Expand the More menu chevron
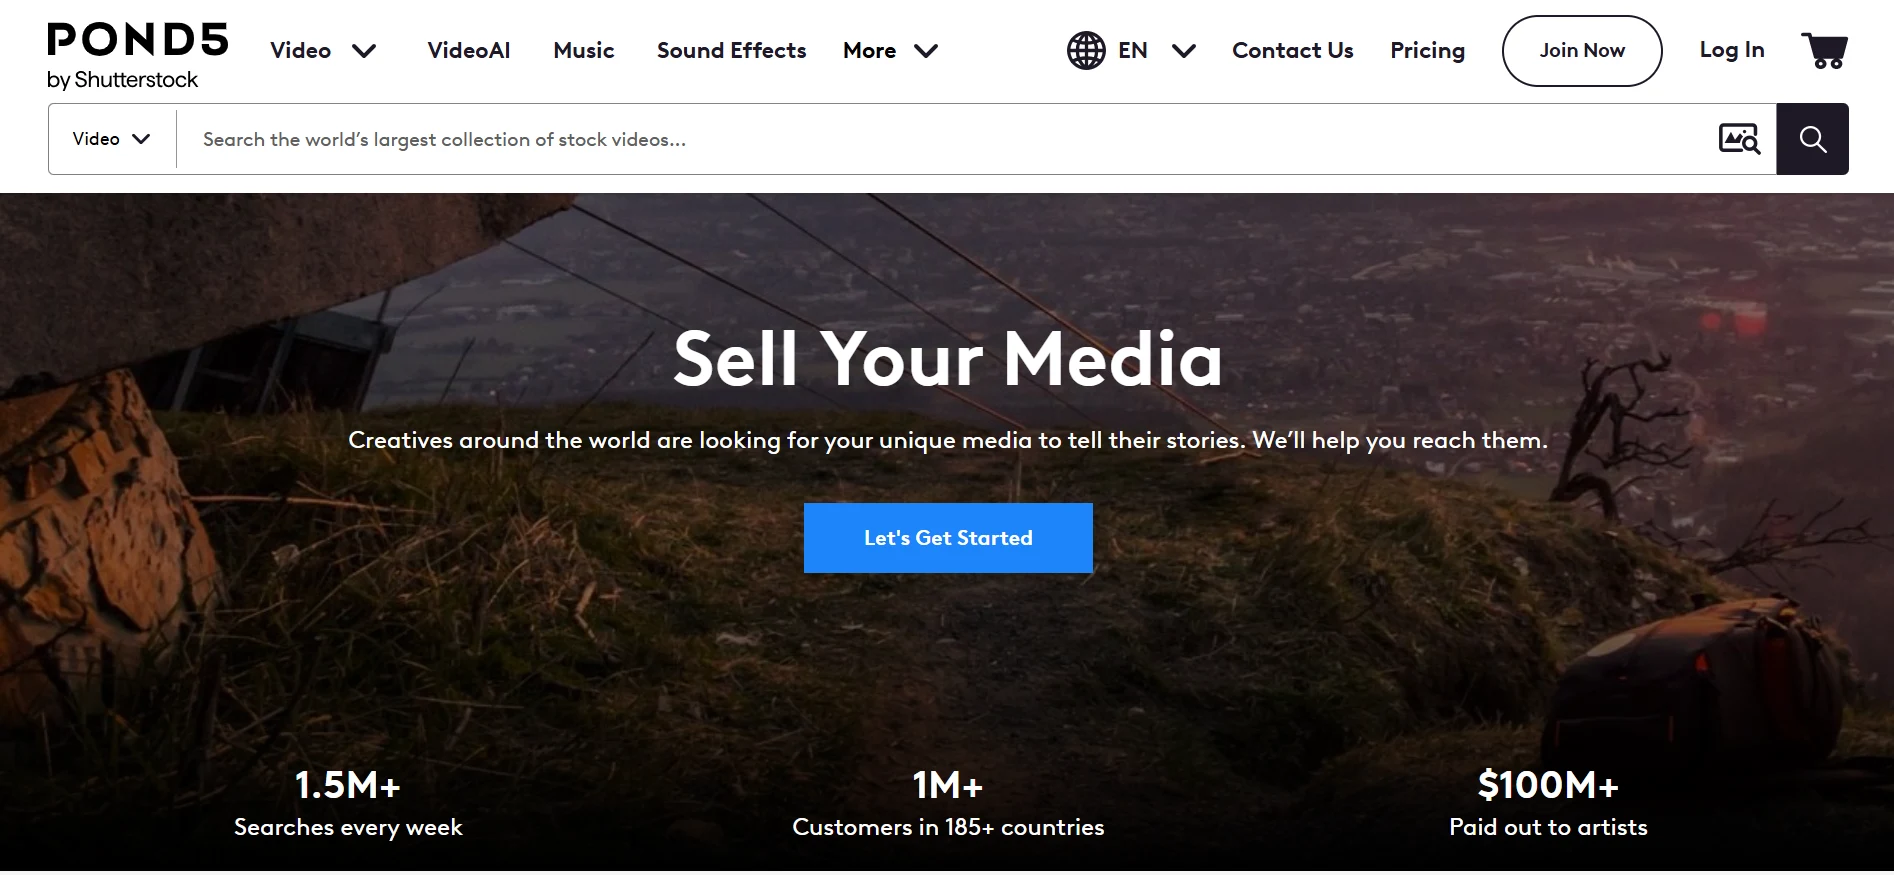Viewport: 1894px width, 875px height. [x=926, y=51]
